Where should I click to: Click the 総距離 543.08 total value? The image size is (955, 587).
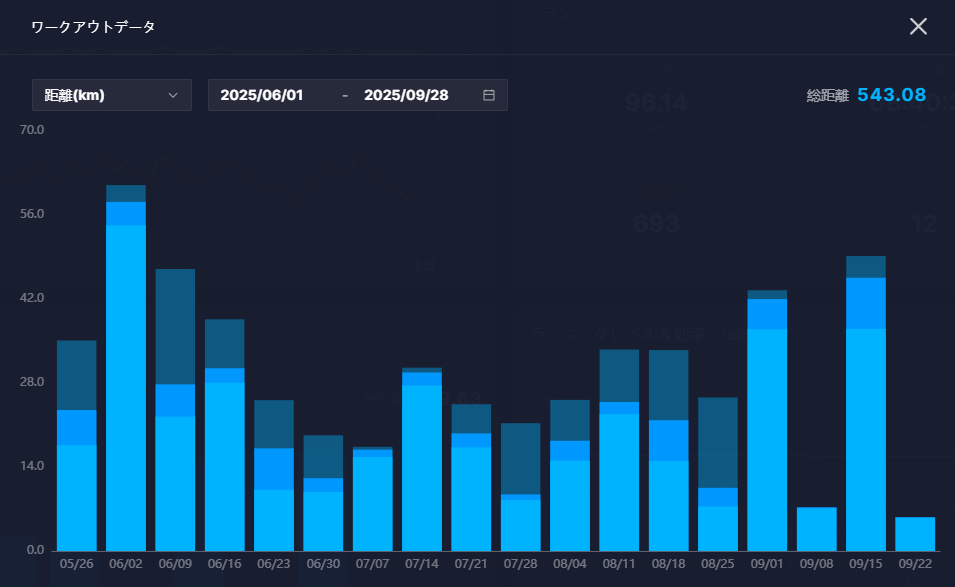pyautogui.click(x=891, y=96)
